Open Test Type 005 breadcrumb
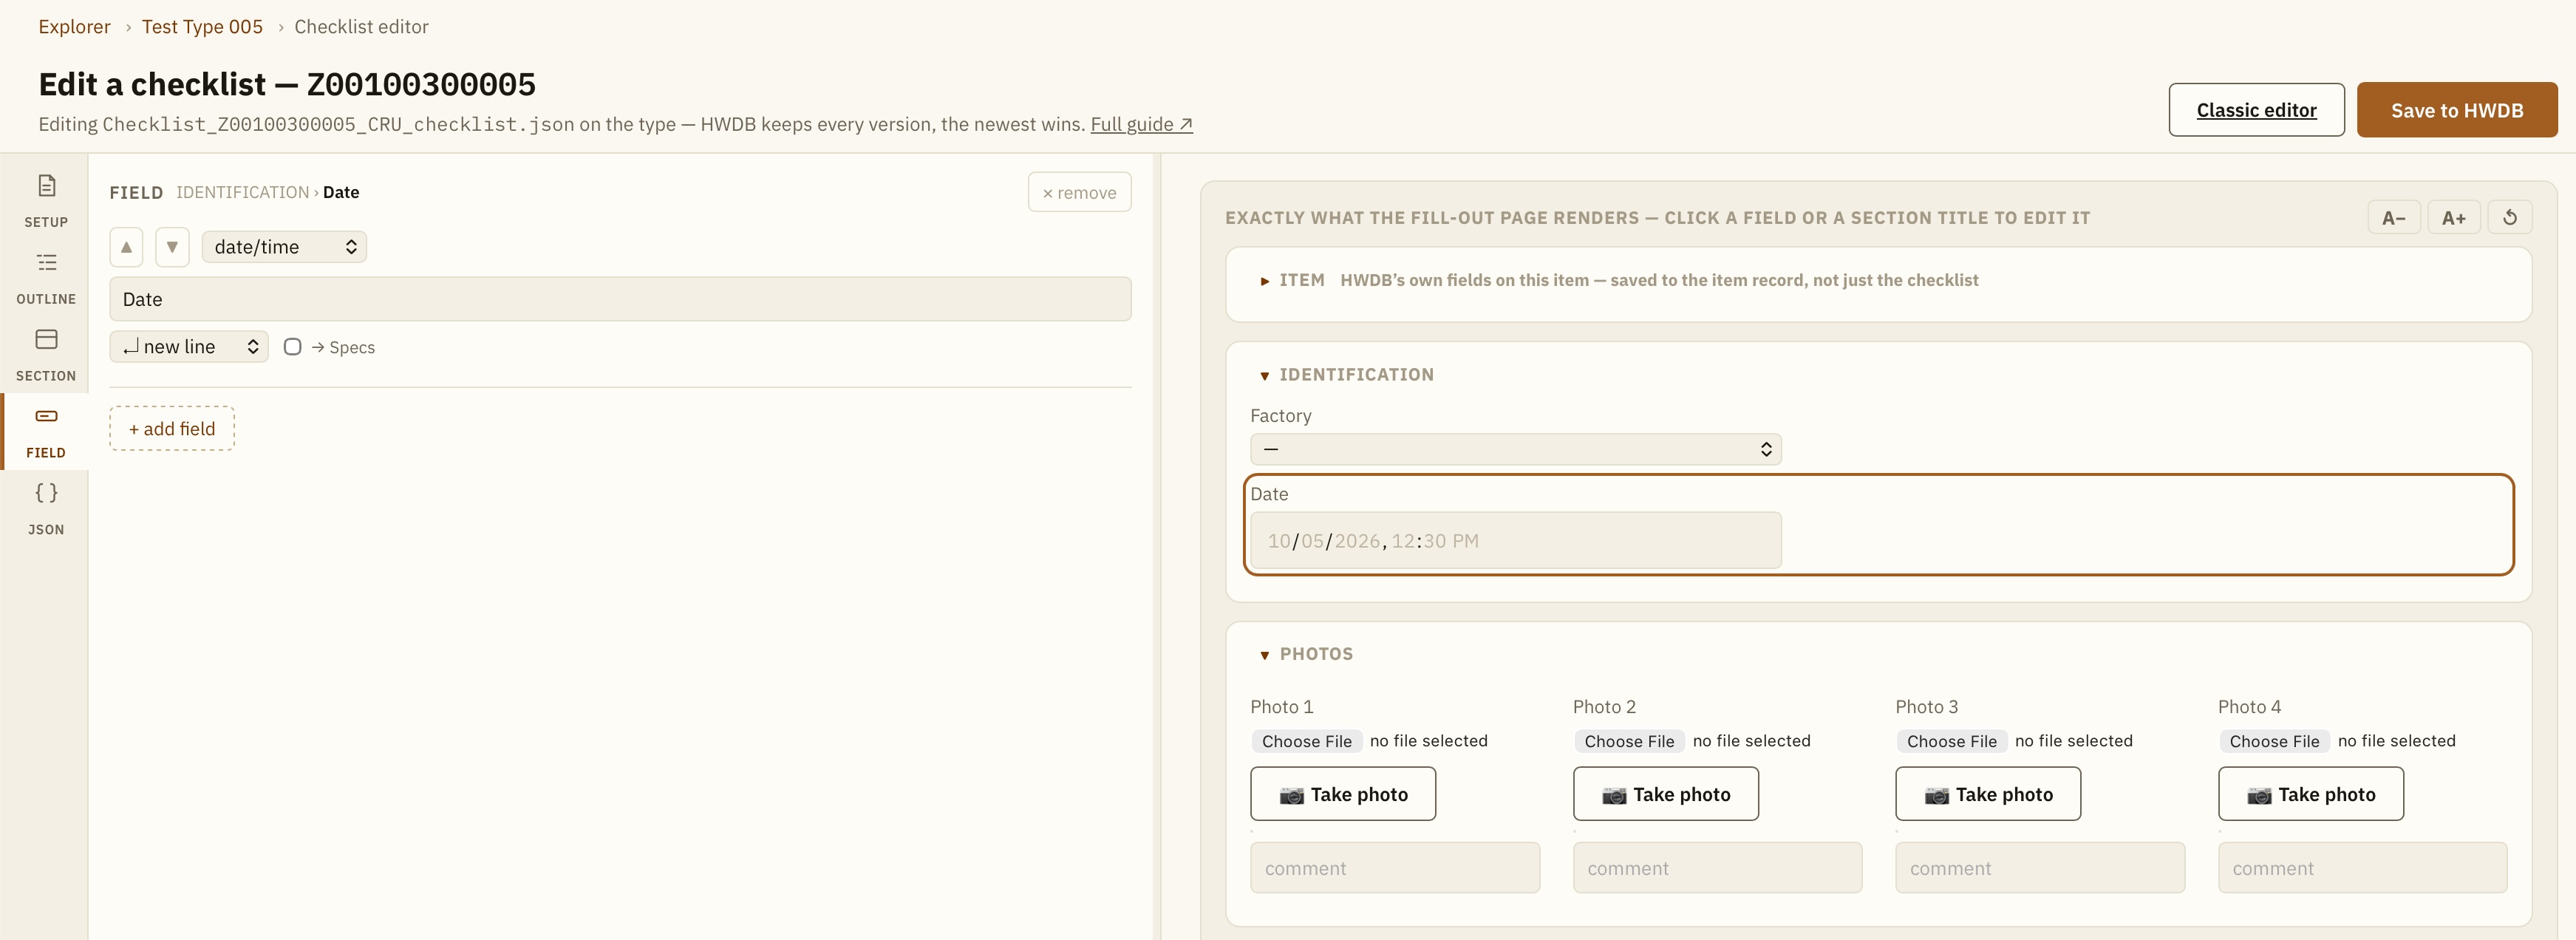2576x940 pixels. (x=202, y=27)
